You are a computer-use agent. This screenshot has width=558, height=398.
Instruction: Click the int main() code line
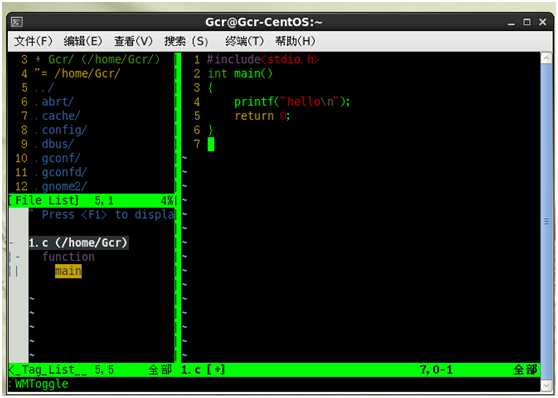(x=240, y=74)
